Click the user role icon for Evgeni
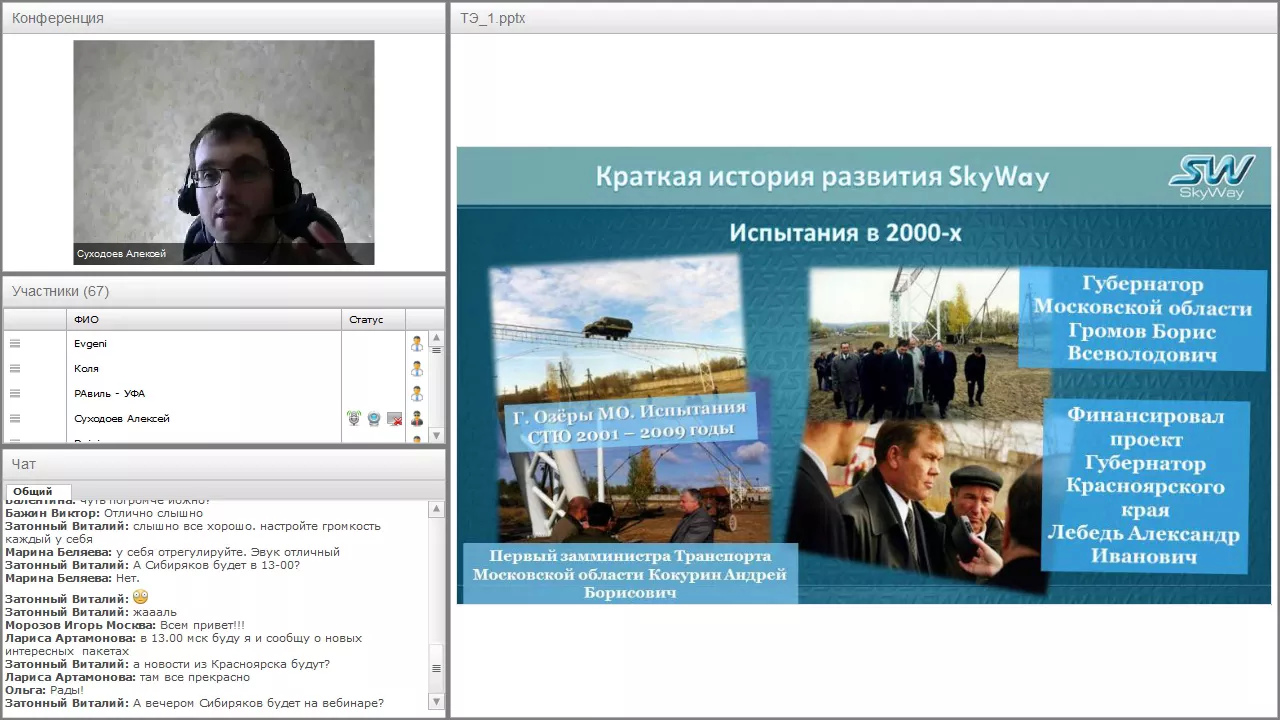Screen dimensions: 1280x720 click(x=417, y=343)
